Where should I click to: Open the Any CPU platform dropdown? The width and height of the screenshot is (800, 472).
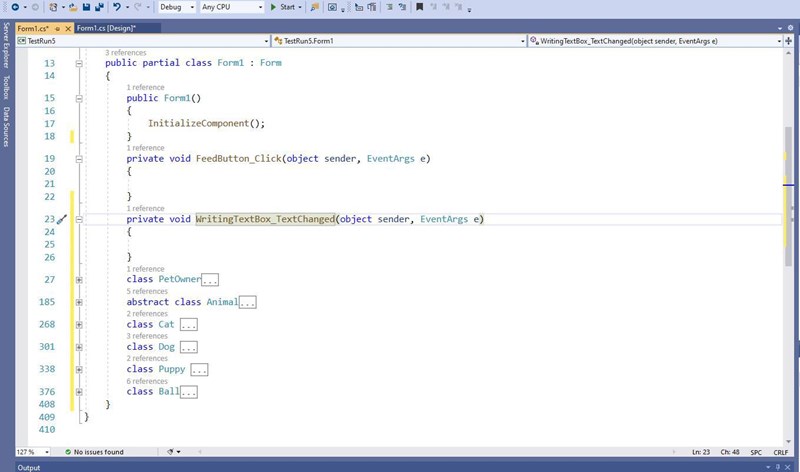point(231,7)
